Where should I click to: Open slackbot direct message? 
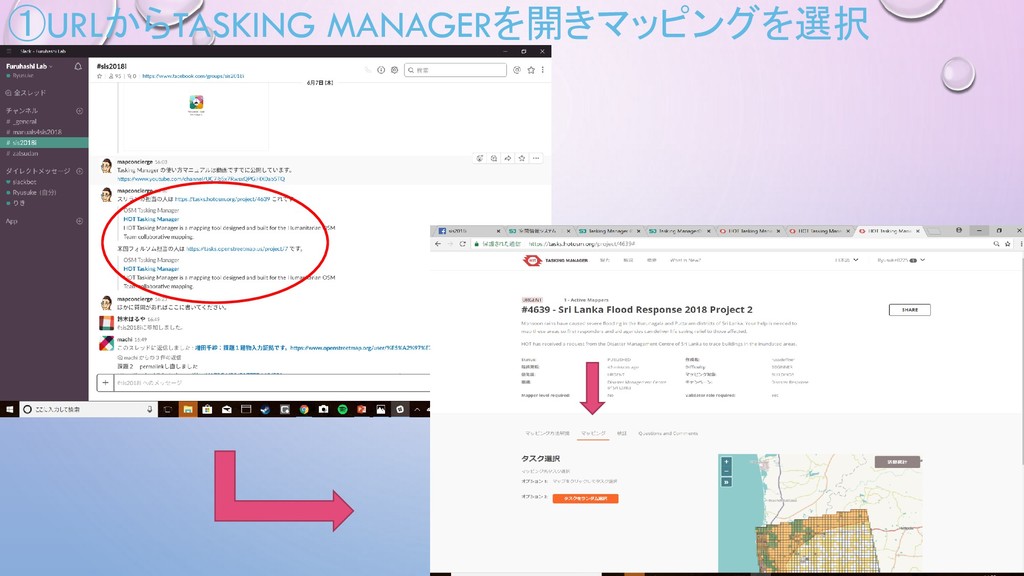[x=22, y=182]
